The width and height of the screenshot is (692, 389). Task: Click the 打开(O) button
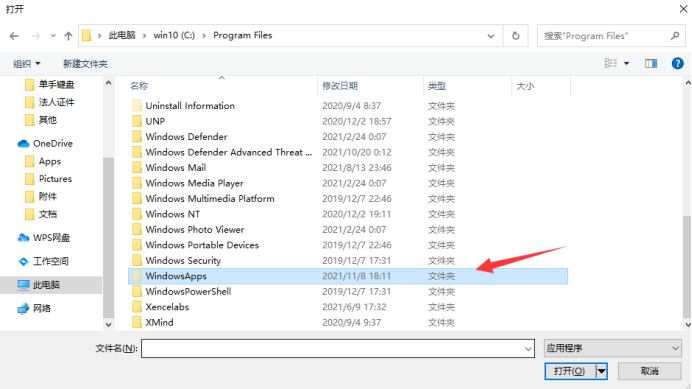(570, 371)
